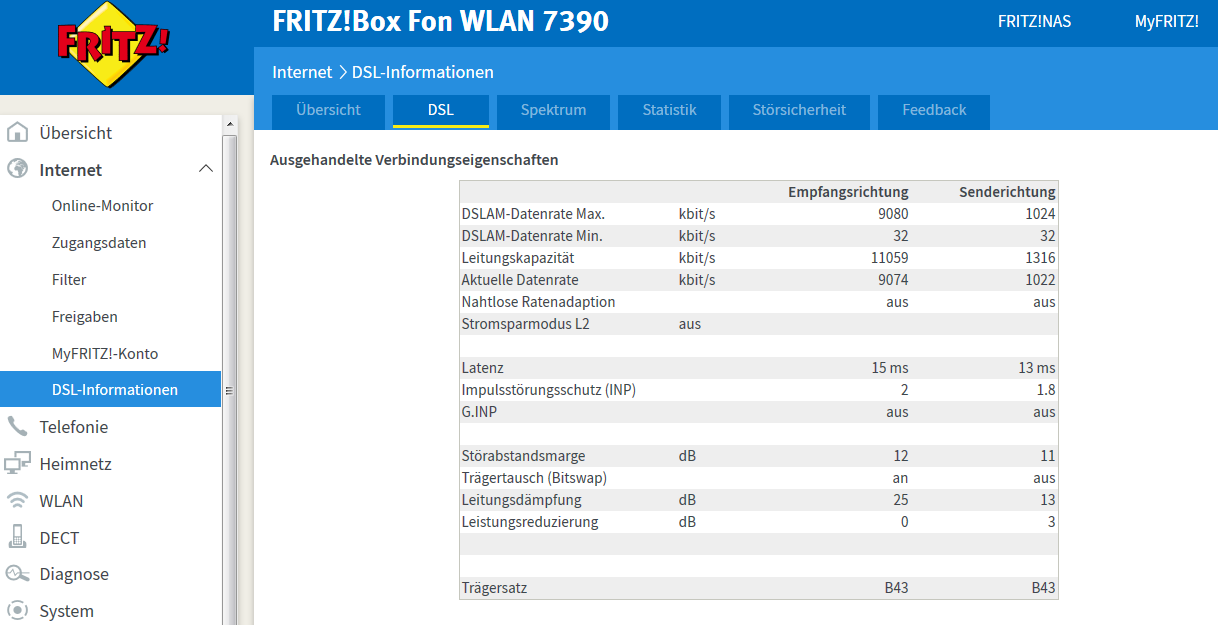Click the Störabstandsmarge row label
1218x625 pixels.
[523, 456]
